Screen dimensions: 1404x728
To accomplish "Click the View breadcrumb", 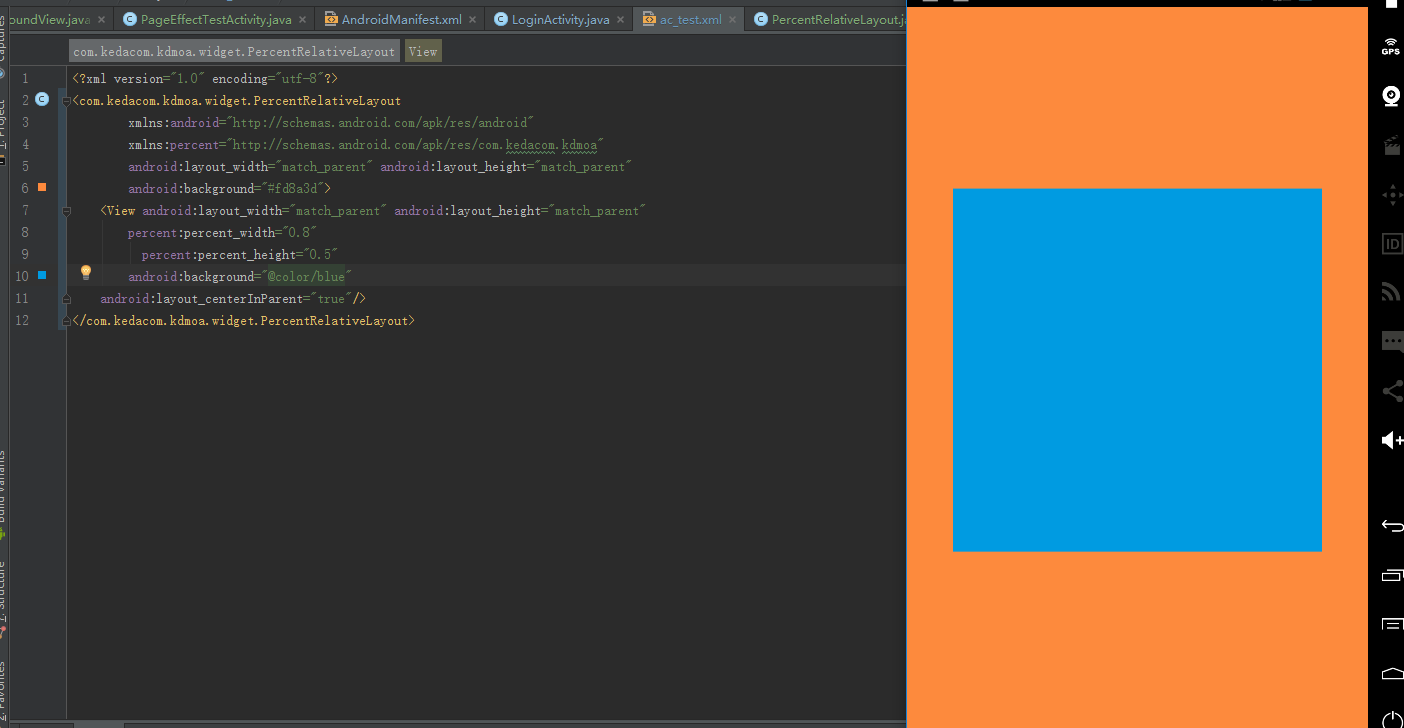I will point(423,51).
